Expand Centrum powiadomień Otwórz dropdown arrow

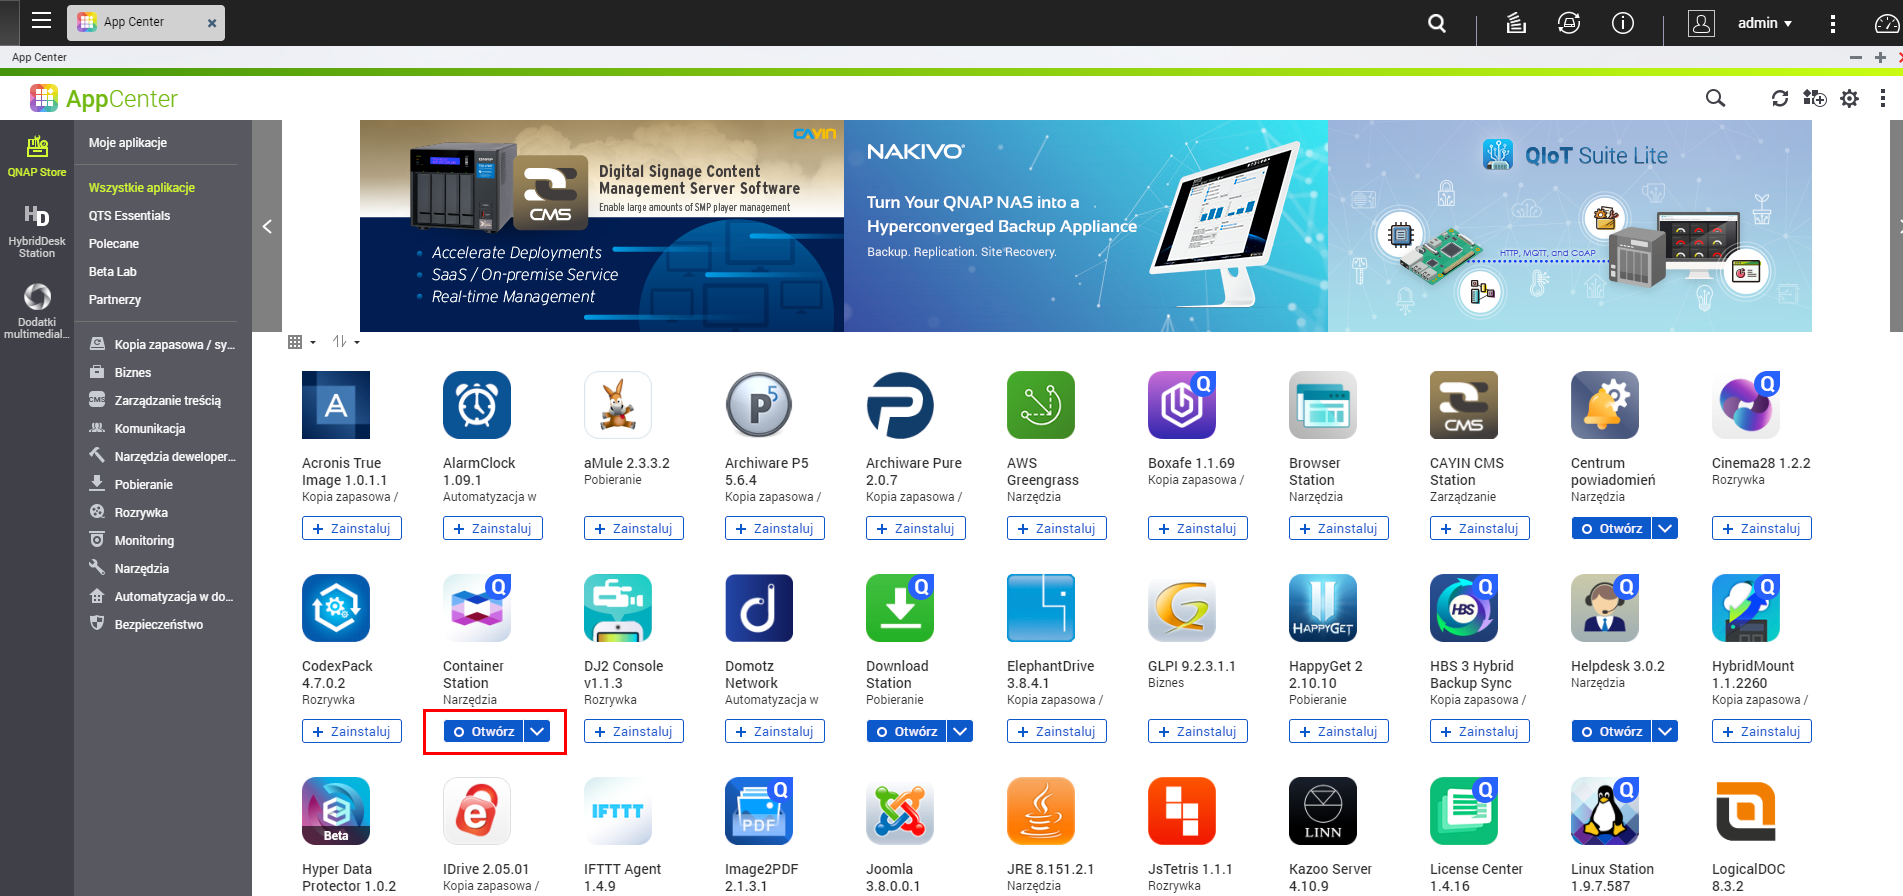coord(1665,528)
